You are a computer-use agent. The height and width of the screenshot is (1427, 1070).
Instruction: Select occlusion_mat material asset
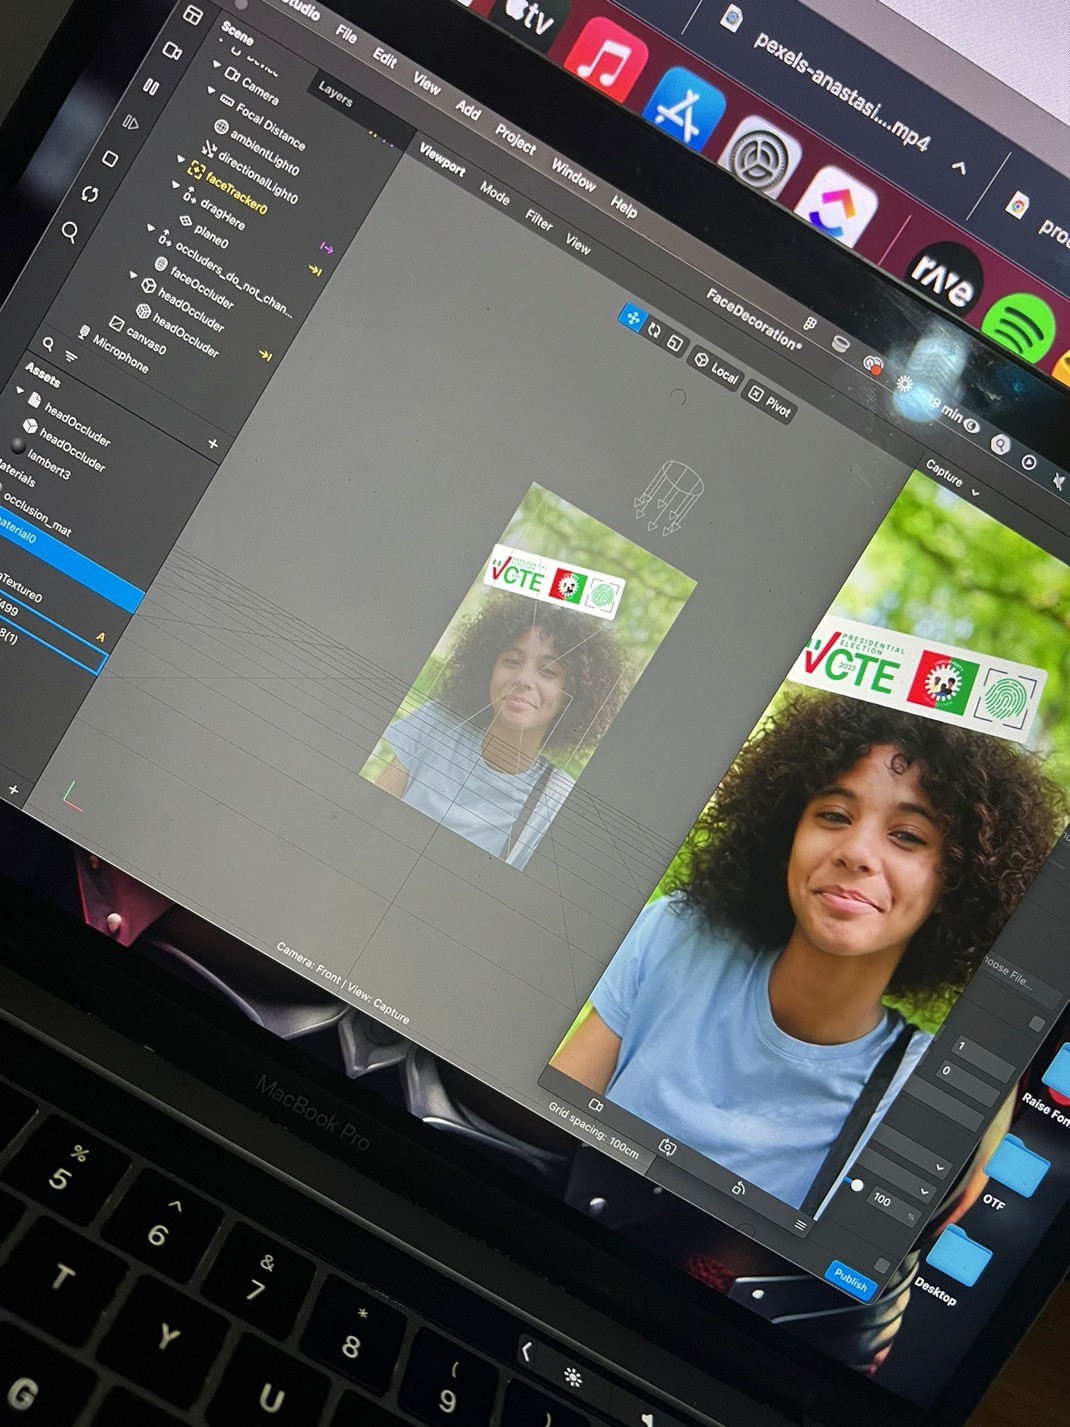37,513
